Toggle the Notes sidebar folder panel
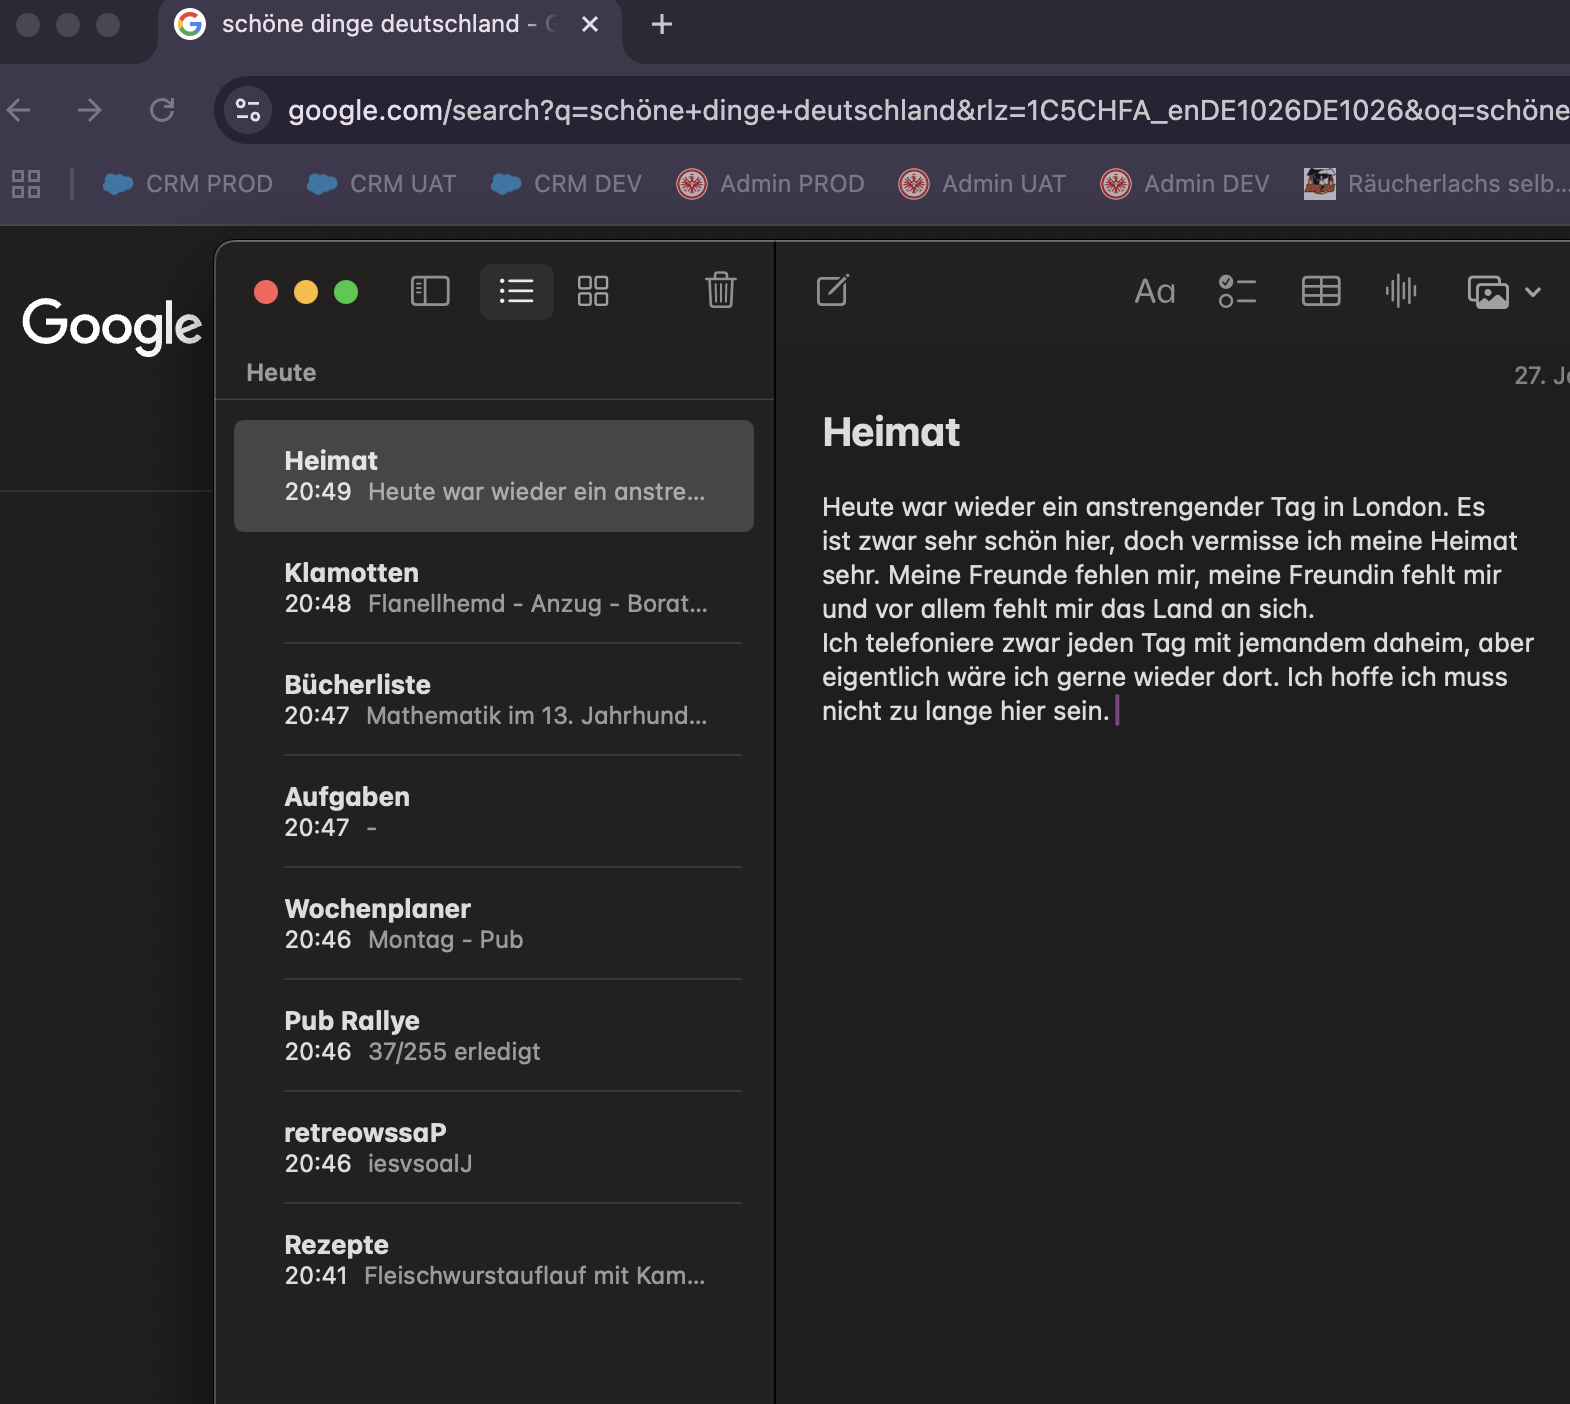 (x=430, y=291)
